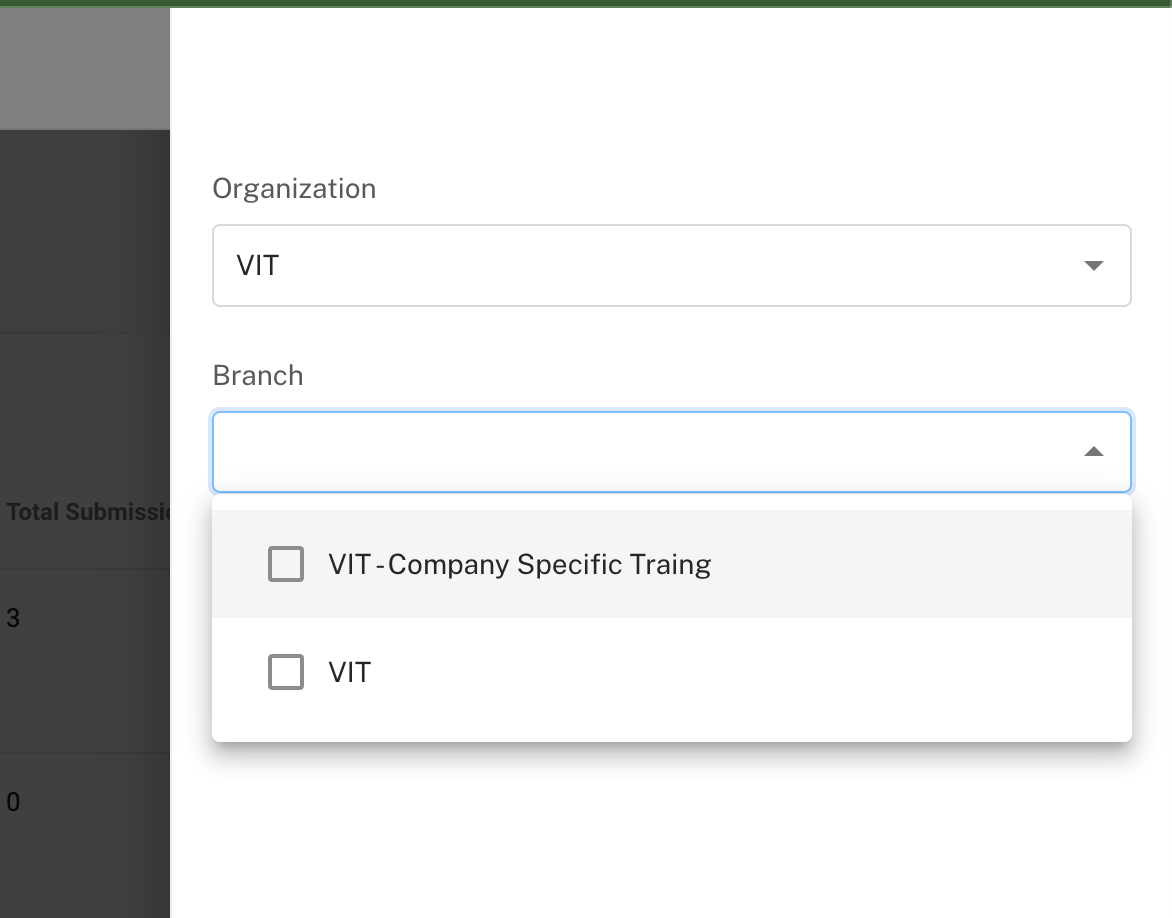The width and height of the screenshot is (1172, 918).
Task: Click blank space above the Organization label
Action: (670, 90)
